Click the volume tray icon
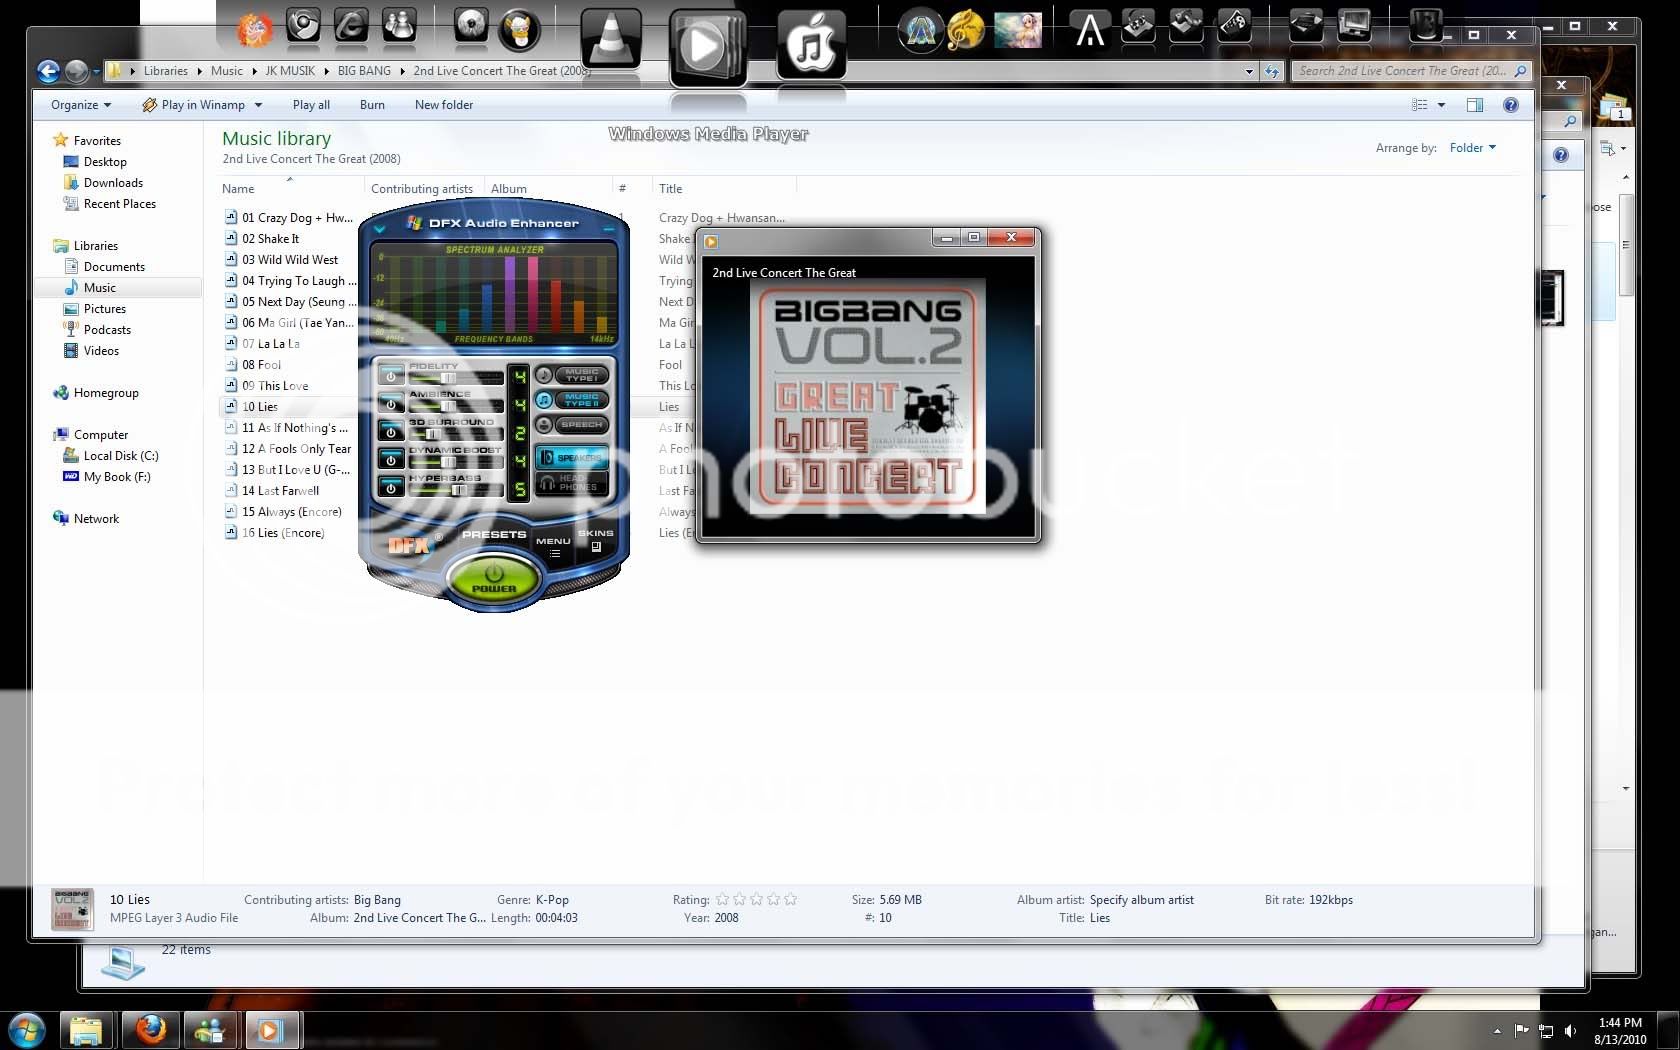The image size is (1680, 1050). tap(1570, 1031)
